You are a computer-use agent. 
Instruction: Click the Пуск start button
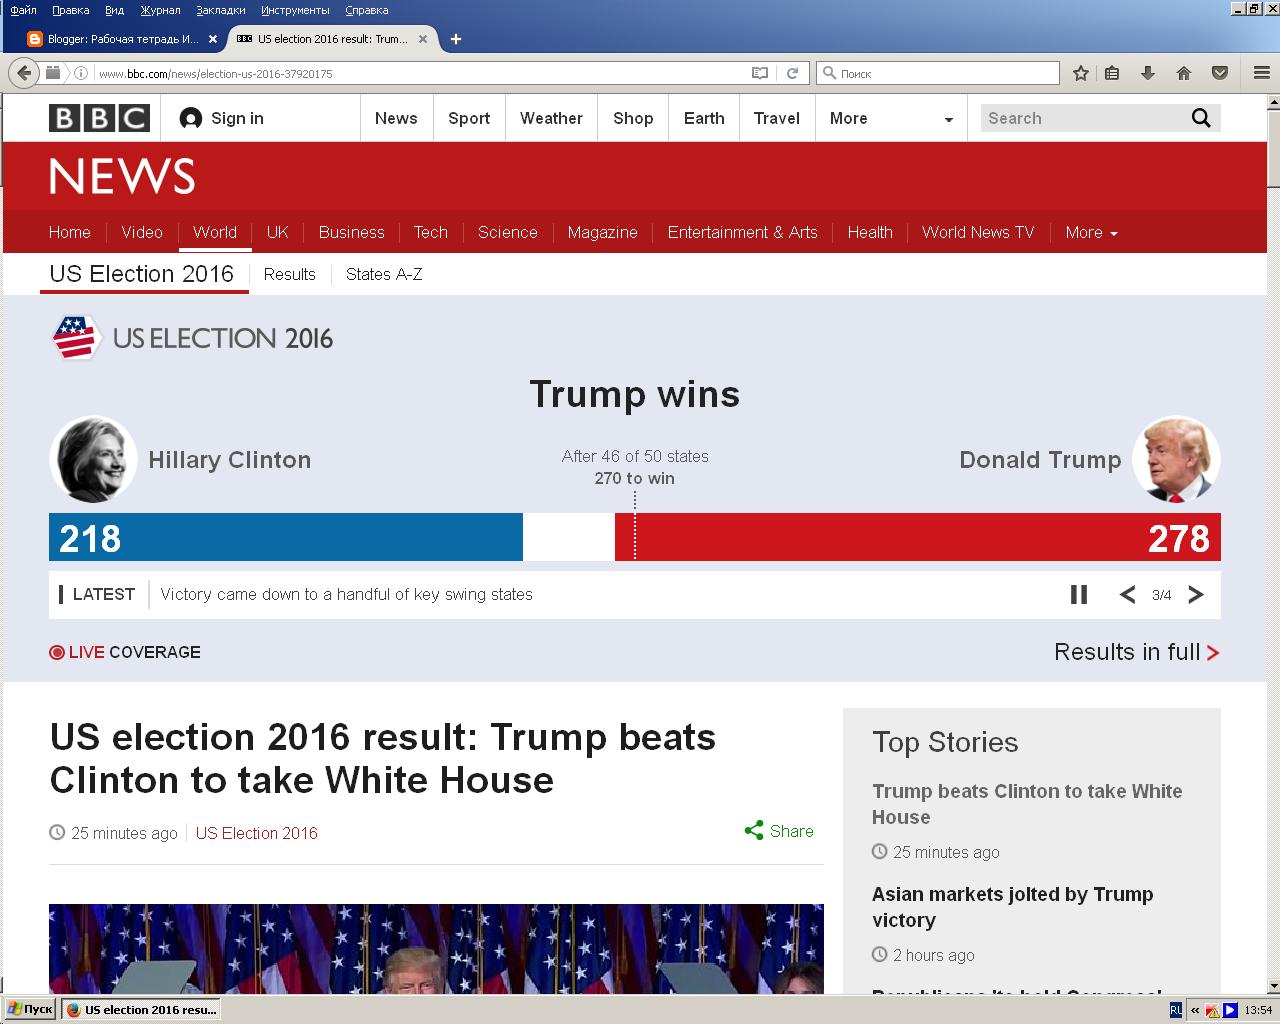[x=30, y=1010]
